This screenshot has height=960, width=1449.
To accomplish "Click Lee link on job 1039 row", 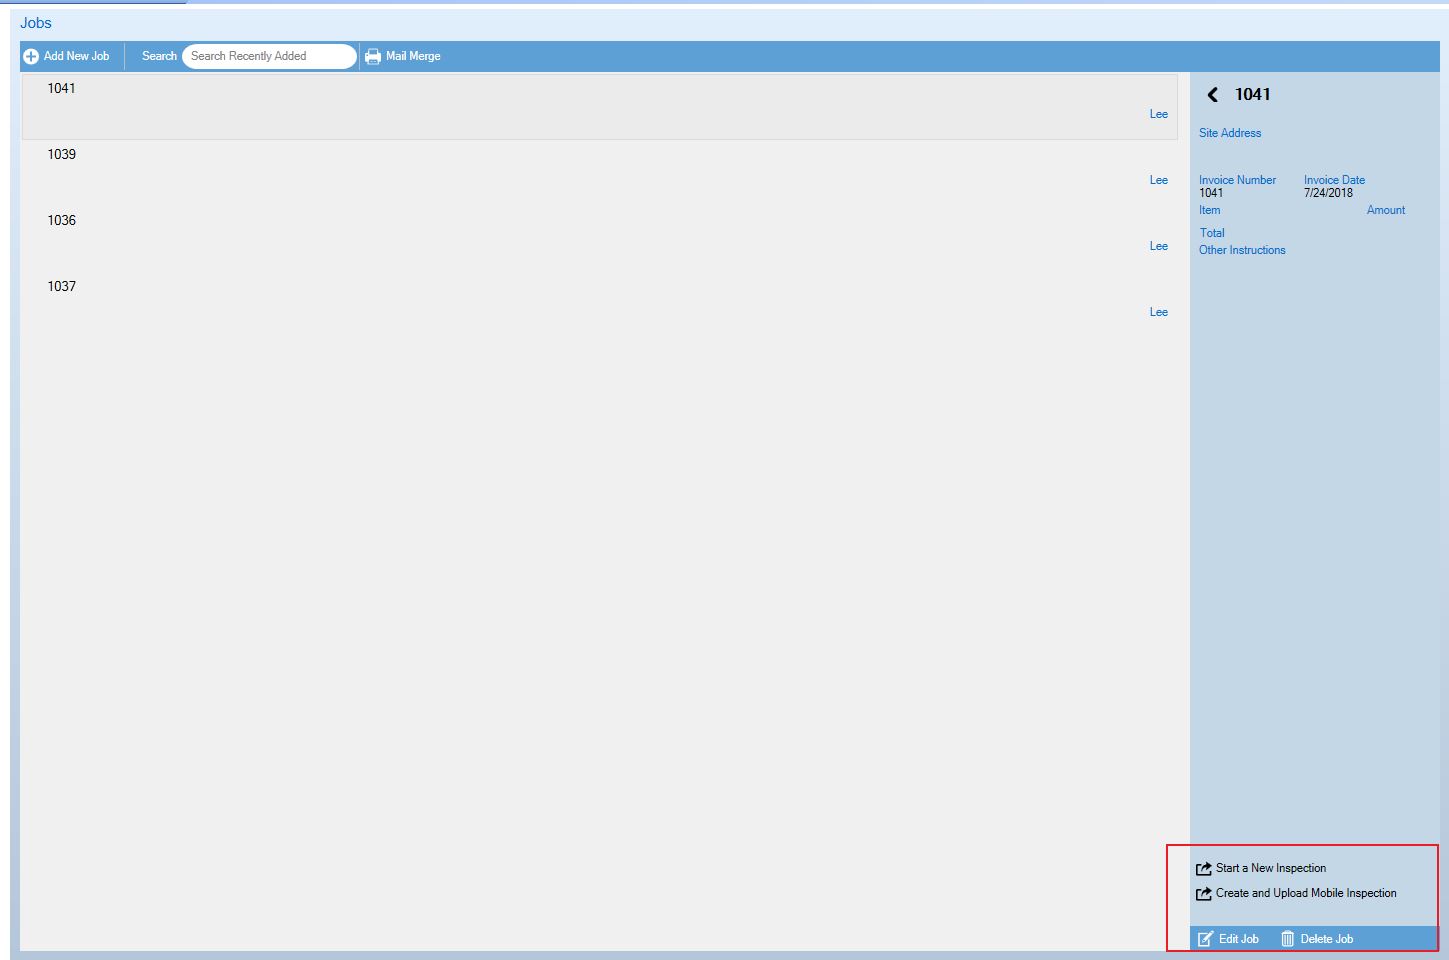I will coord(1158,180).
